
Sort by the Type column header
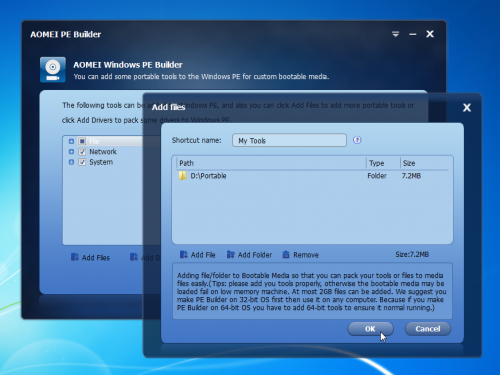point(383,163)
